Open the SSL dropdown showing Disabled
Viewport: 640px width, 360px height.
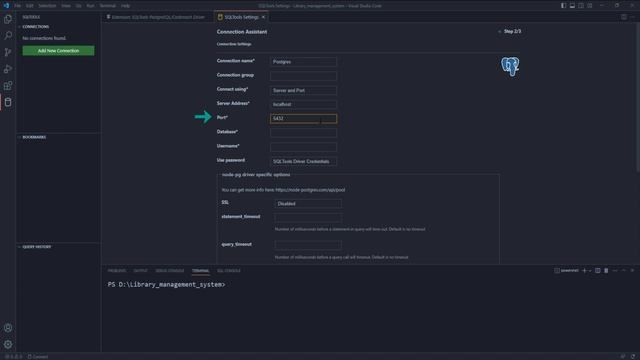point(308,203)
